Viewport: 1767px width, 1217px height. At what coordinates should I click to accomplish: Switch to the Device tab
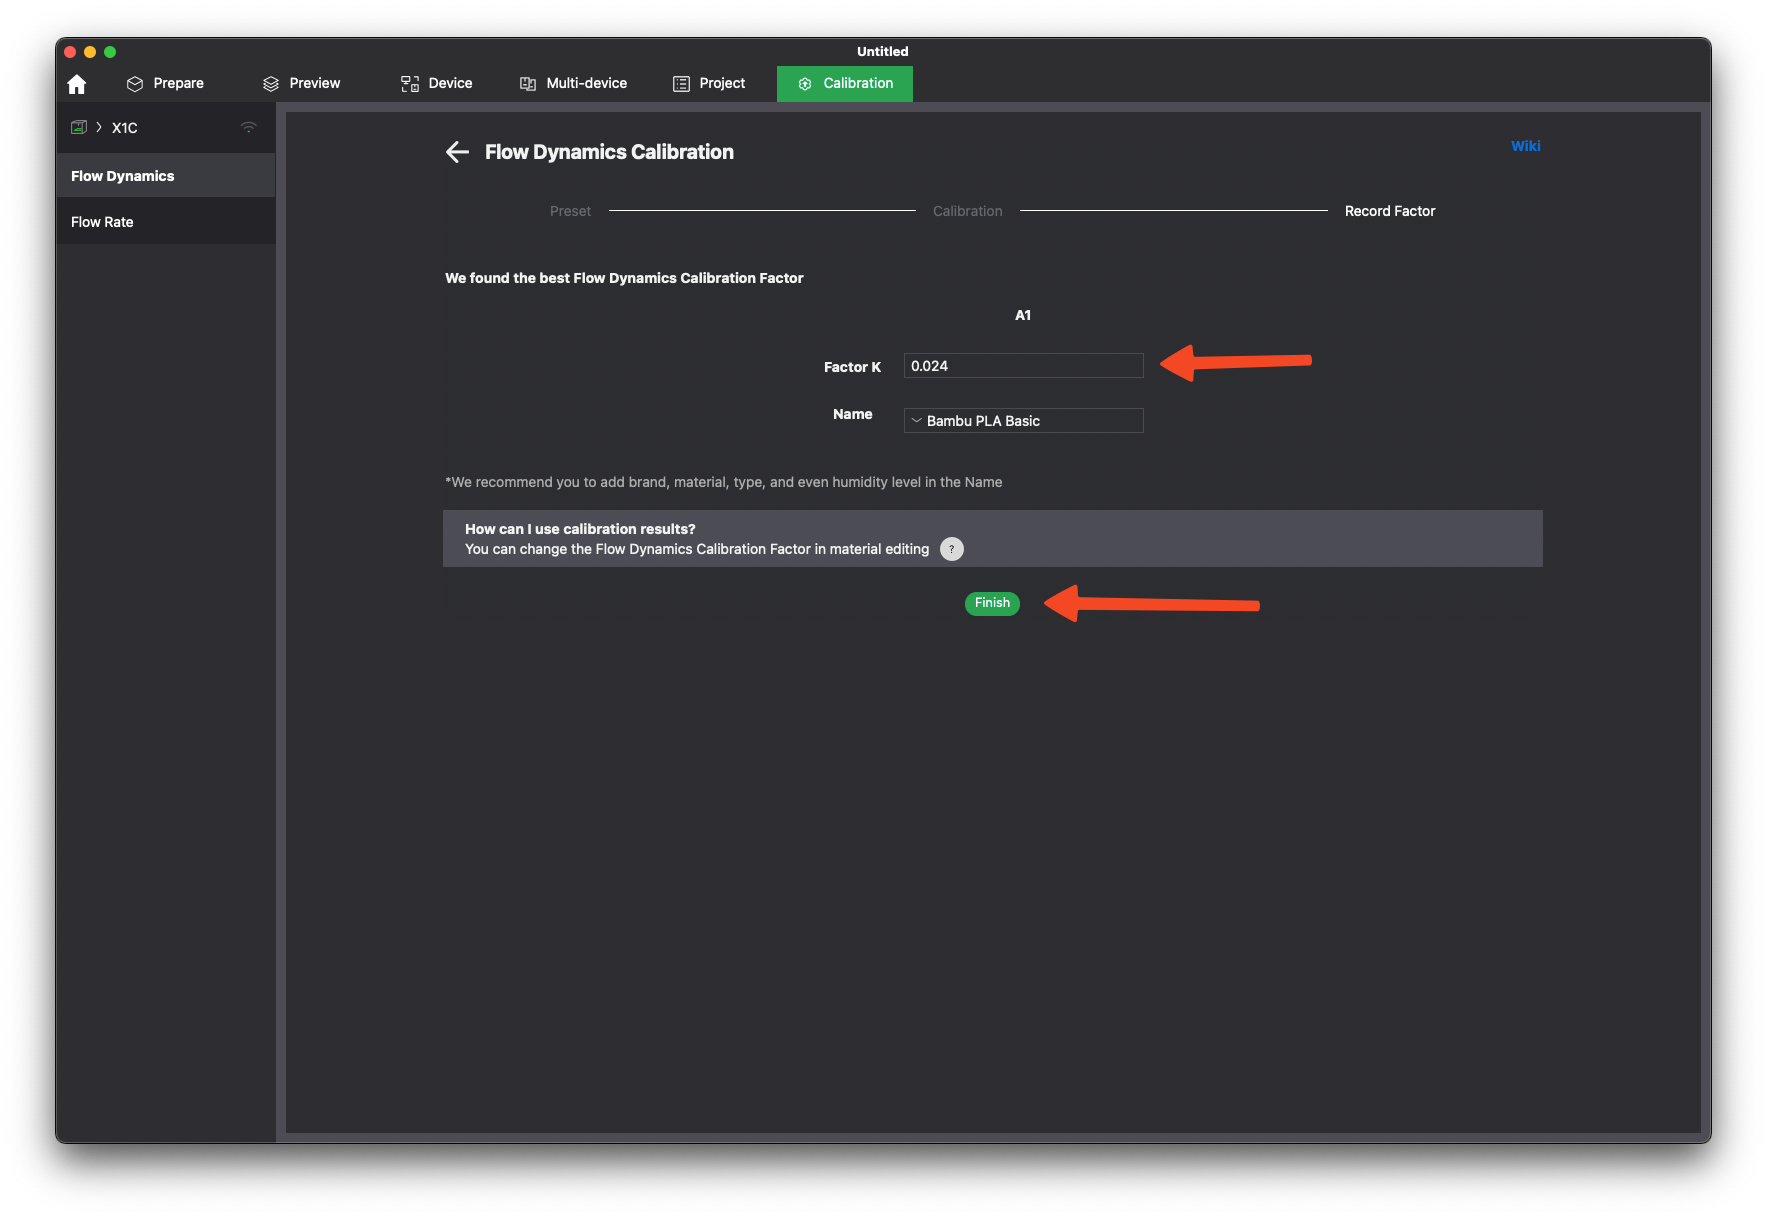(x=437, y=84)
